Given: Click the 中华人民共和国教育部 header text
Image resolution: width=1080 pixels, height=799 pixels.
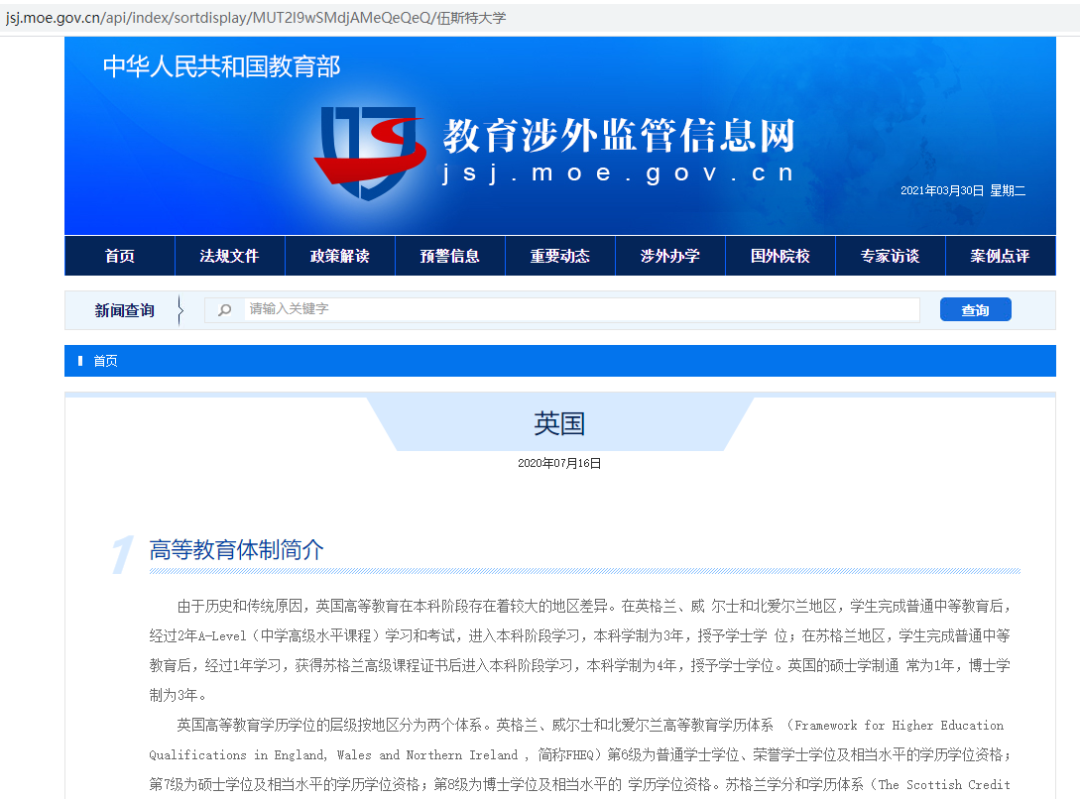Looking at the screenshot, I should click(x=222, y=67).
